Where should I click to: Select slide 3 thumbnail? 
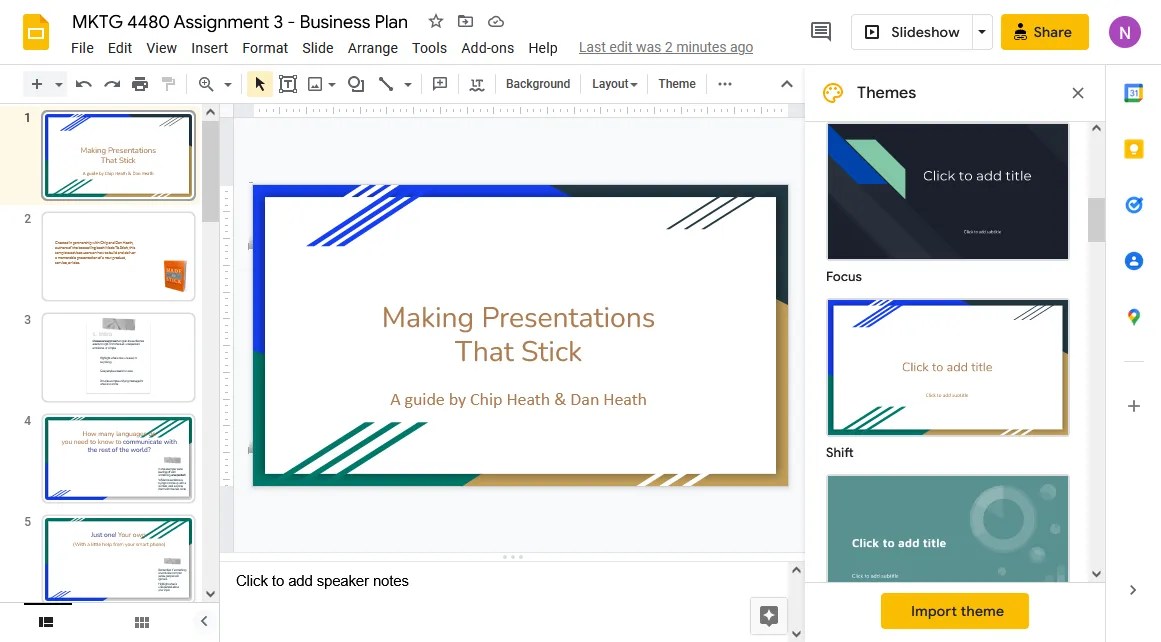[x=117, y=356]
